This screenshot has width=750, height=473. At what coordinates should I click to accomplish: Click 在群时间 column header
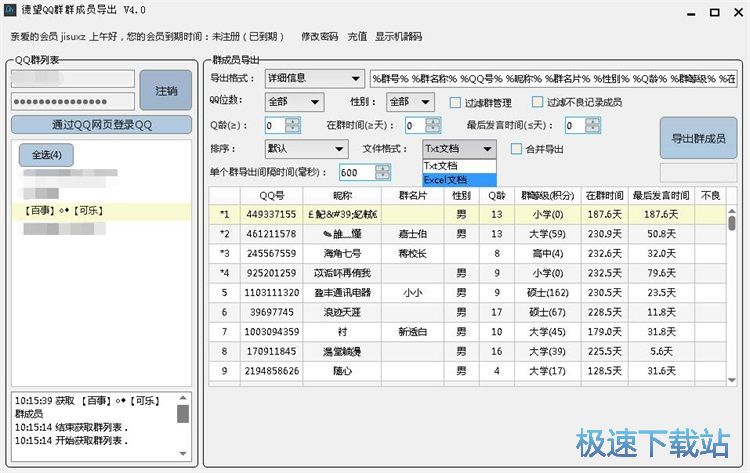605,195
